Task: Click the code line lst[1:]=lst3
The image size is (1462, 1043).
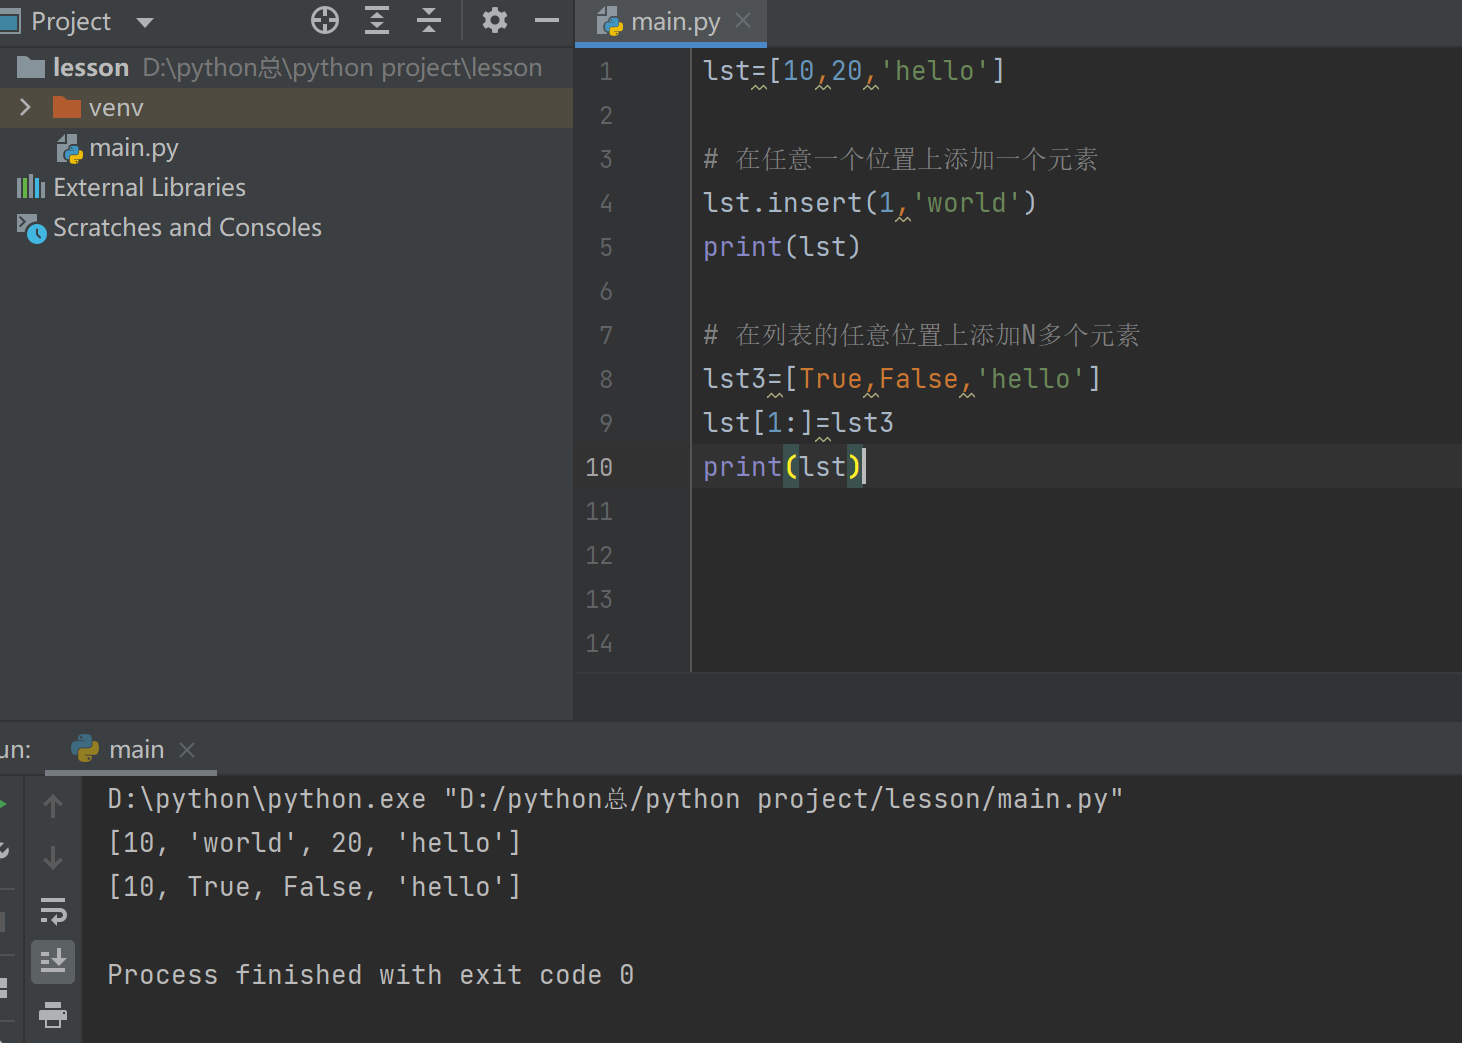Action: click(x=798, y=423)
